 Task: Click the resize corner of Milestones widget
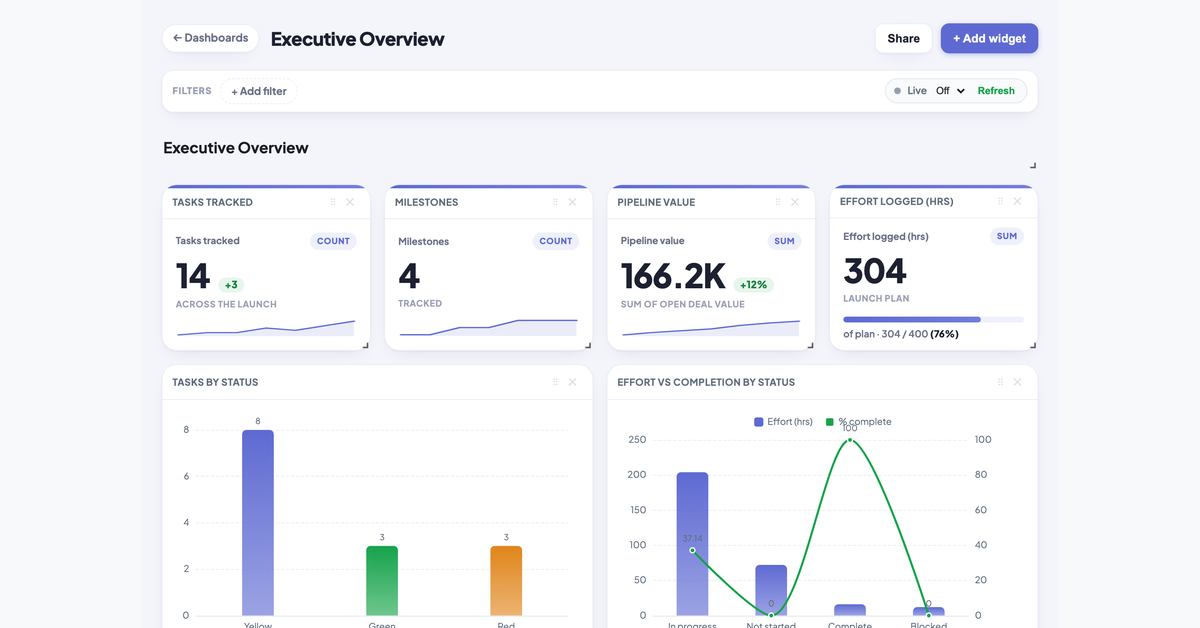(587, 346)
